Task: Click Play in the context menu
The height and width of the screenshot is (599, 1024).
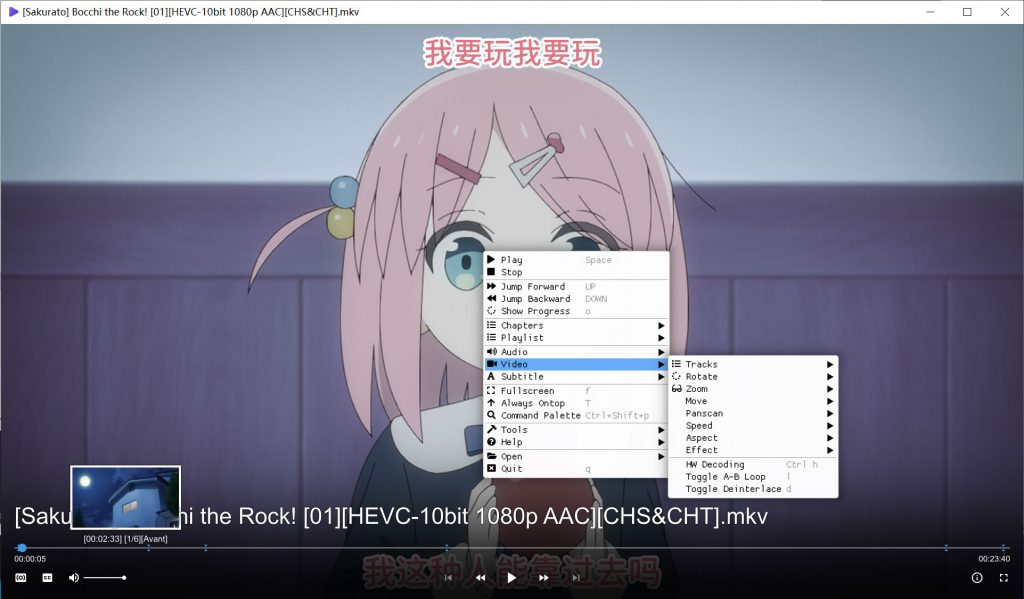Action: point(576,260)
